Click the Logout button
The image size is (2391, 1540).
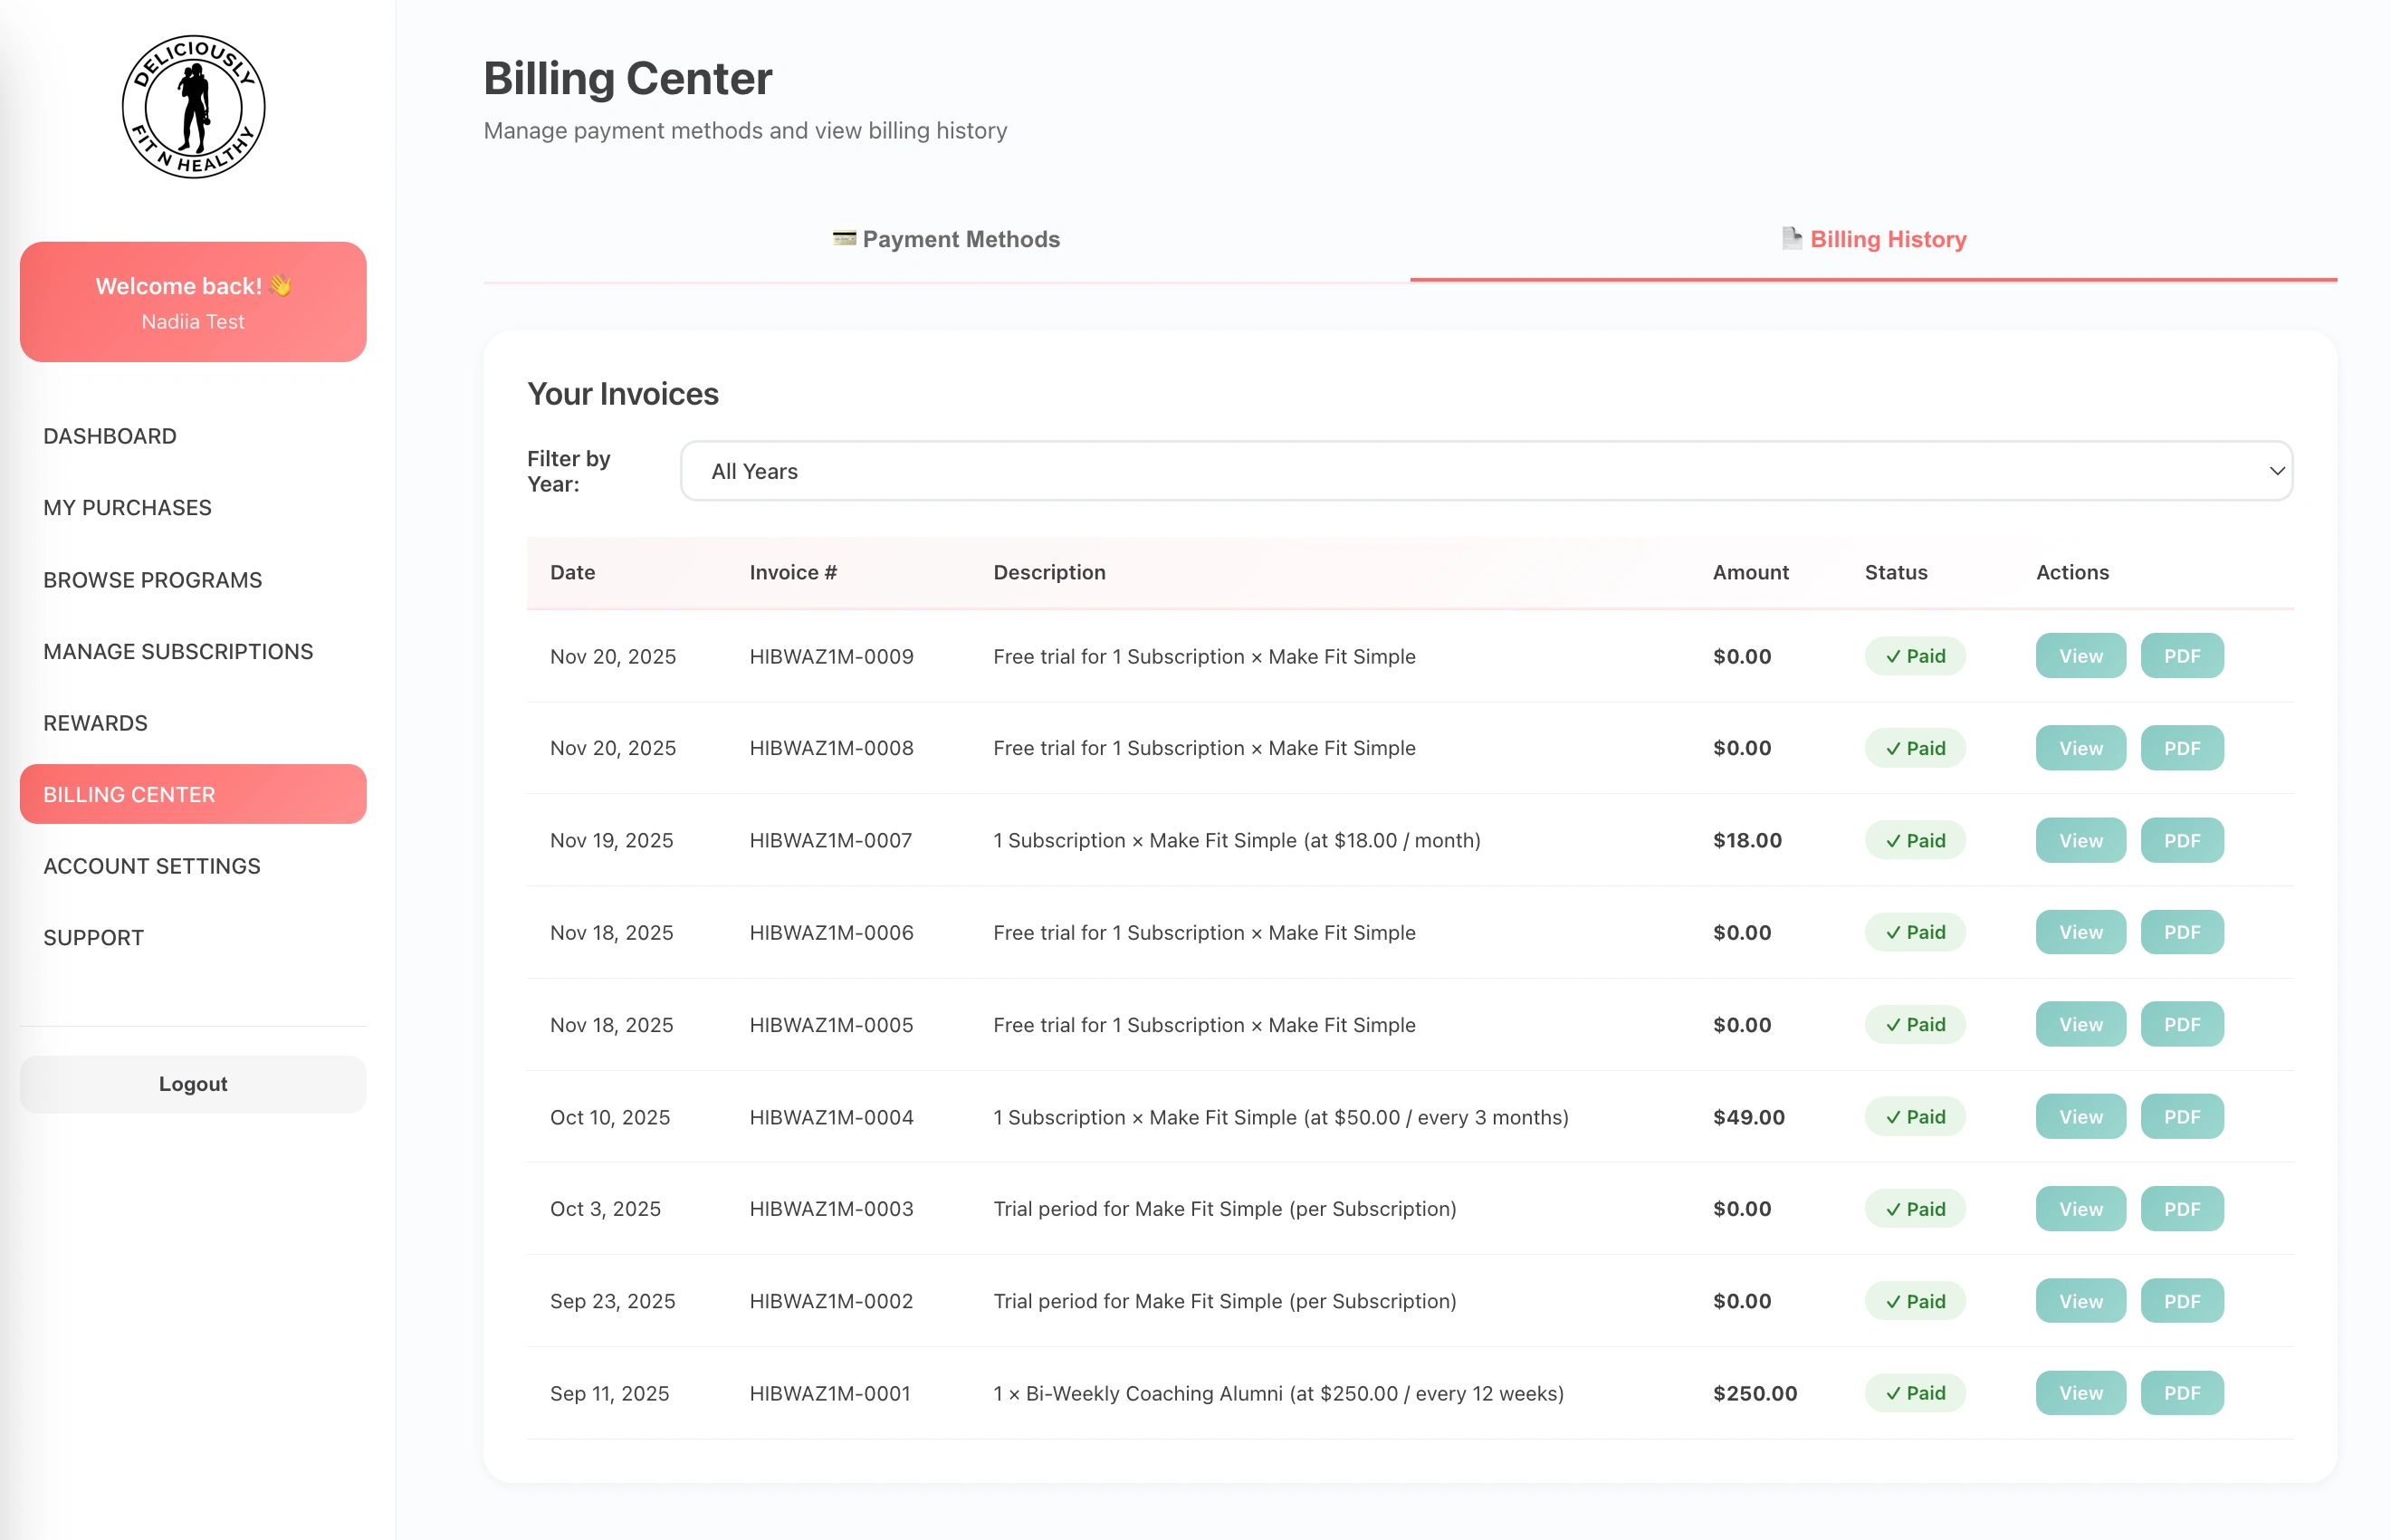pos(192,1083)
